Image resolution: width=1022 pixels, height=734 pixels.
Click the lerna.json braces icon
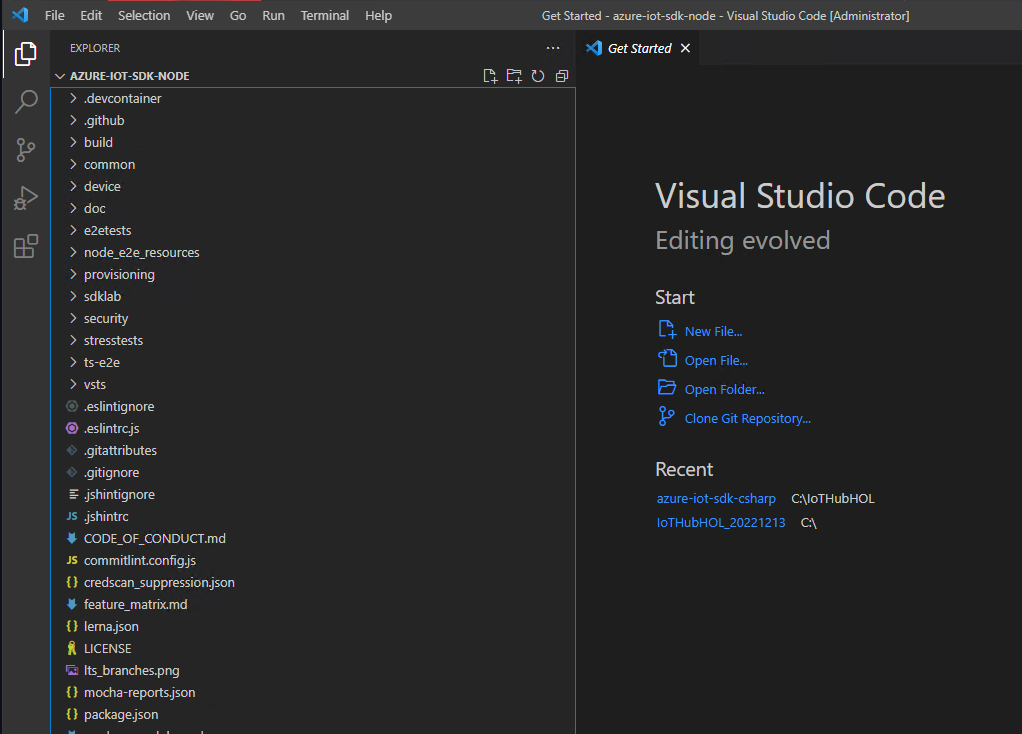tap(72, 626)
